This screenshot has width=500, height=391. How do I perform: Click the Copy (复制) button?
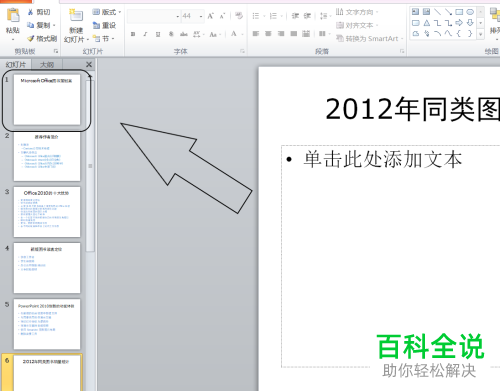[x=39, y=25]
